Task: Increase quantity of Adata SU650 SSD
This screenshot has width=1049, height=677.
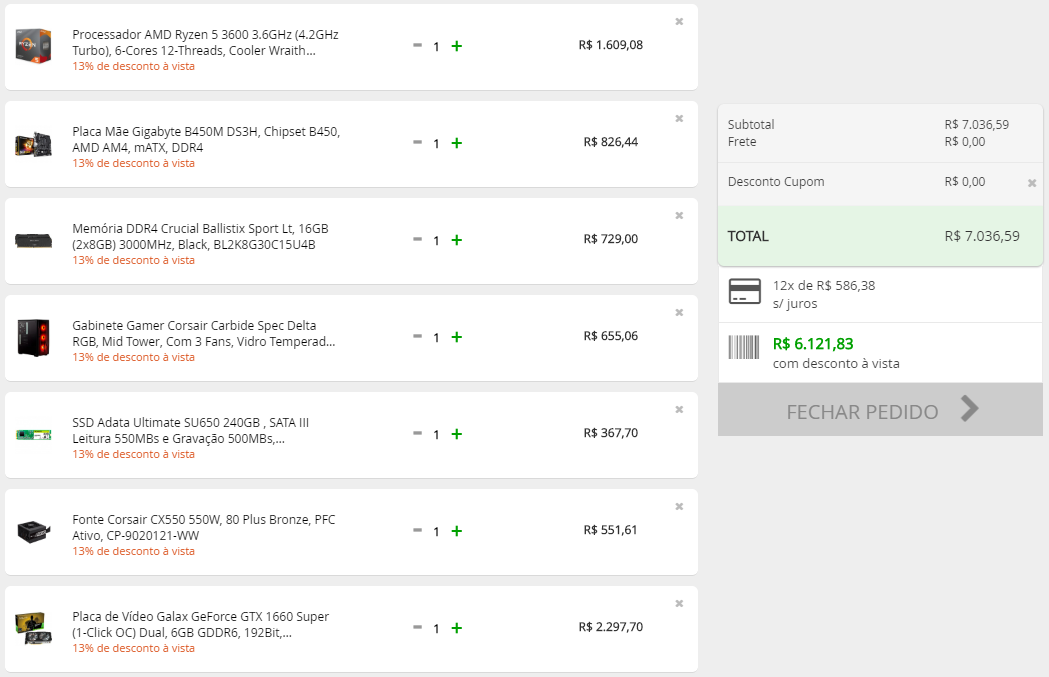Action: click(x=456, y=434)
